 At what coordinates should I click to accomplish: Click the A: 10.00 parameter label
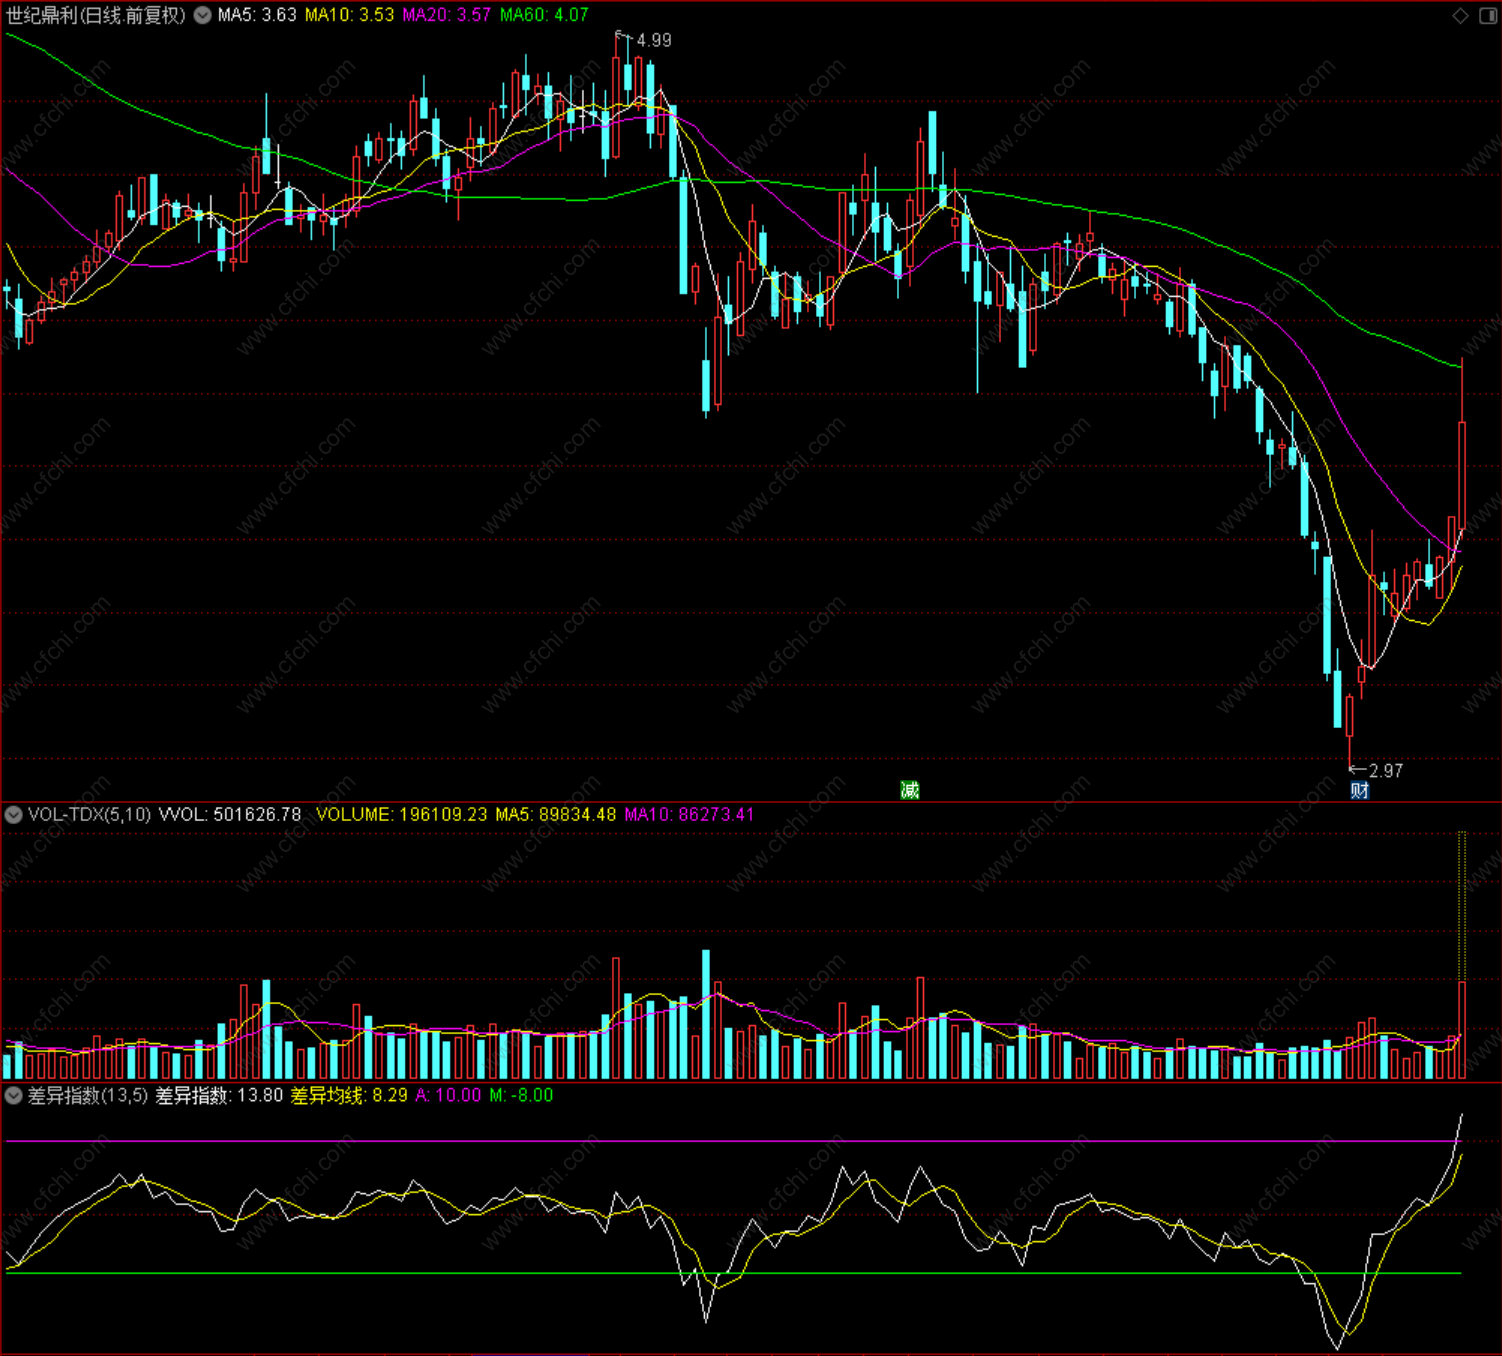click(x=448, y=1095)
